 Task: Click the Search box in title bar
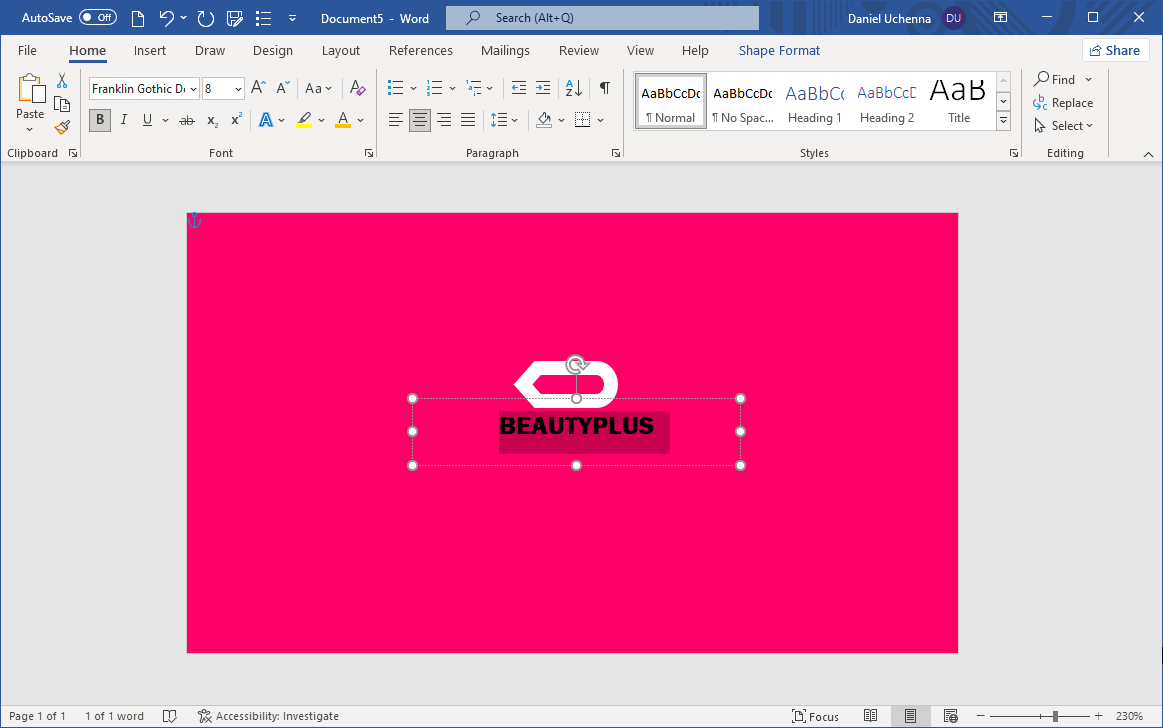coord(602,18)
